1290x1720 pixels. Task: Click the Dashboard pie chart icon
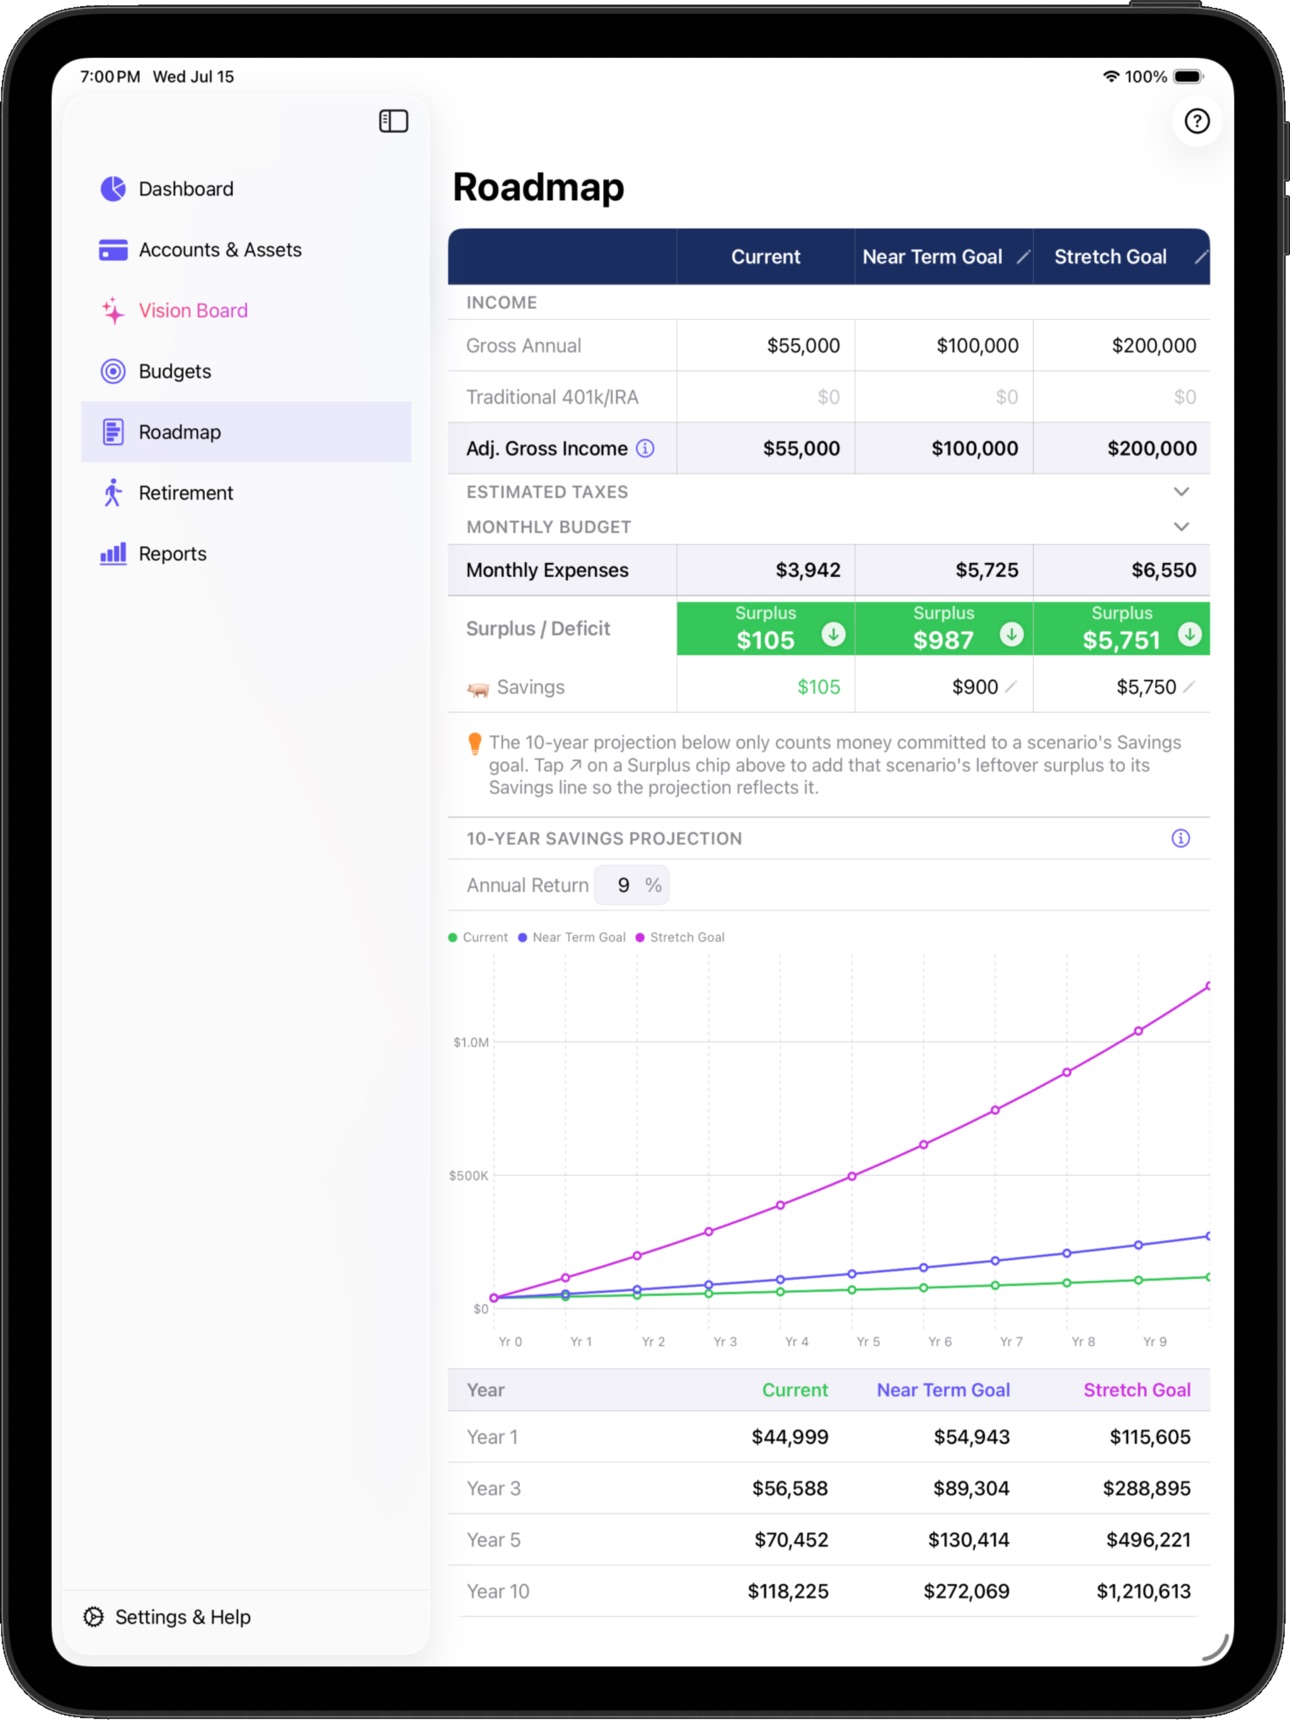pyautogui.click(x=113, y=188)
